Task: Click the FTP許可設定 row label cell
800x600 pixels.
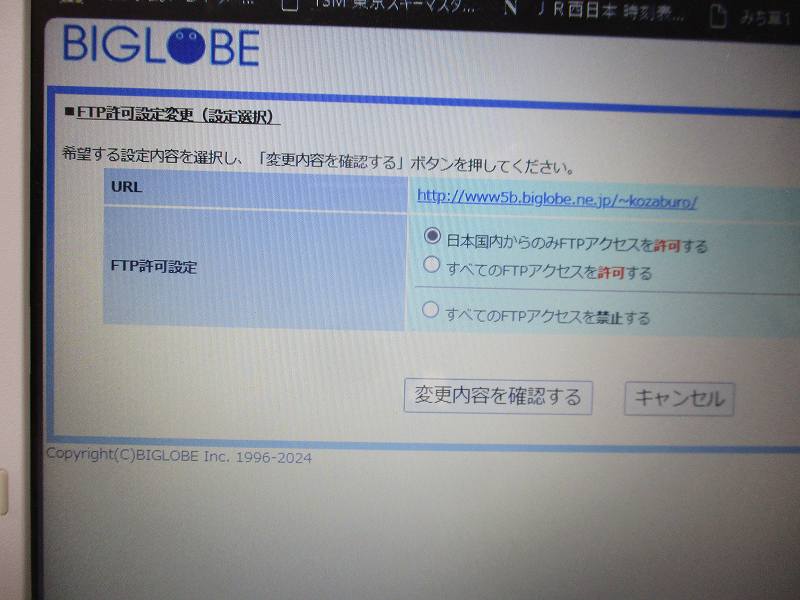Action: click(255, 268)
